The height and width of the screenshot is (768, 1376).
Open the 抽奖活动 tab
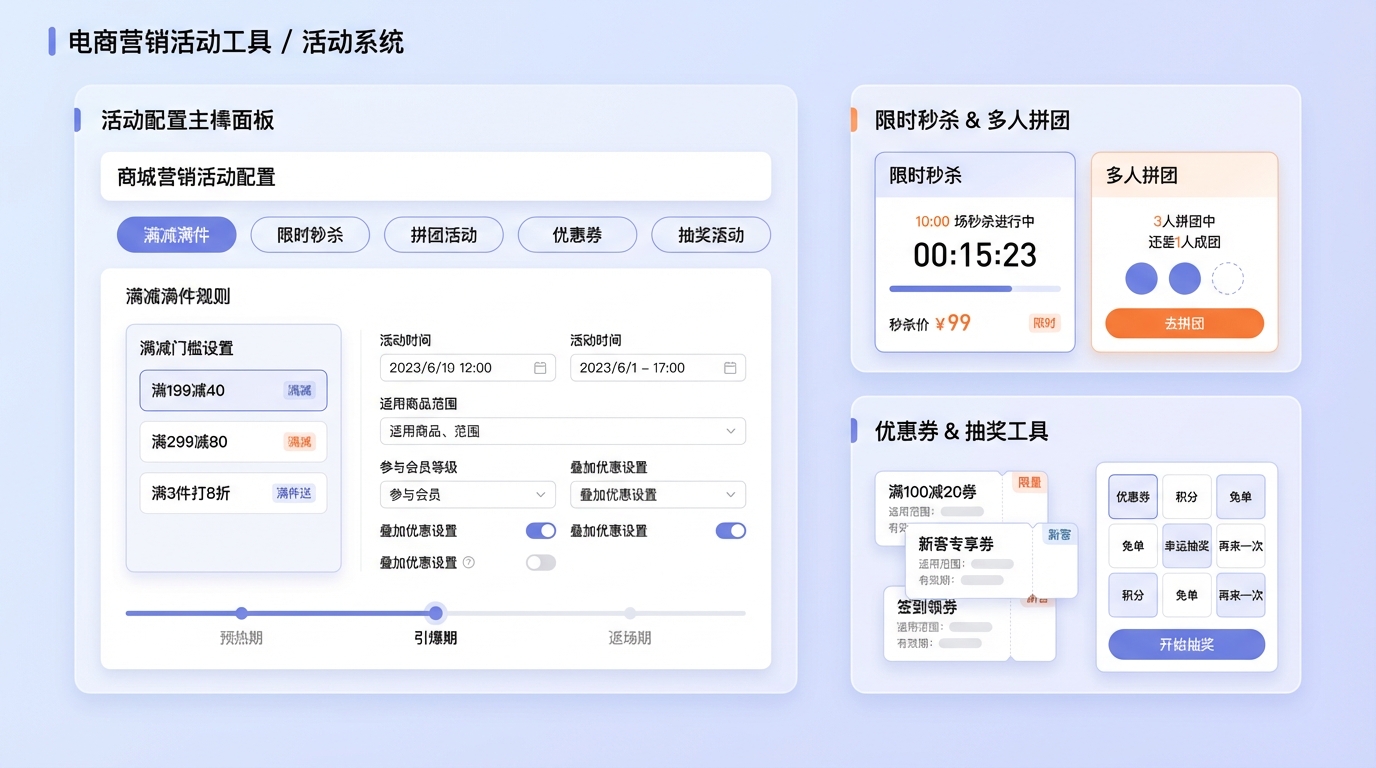710,235
